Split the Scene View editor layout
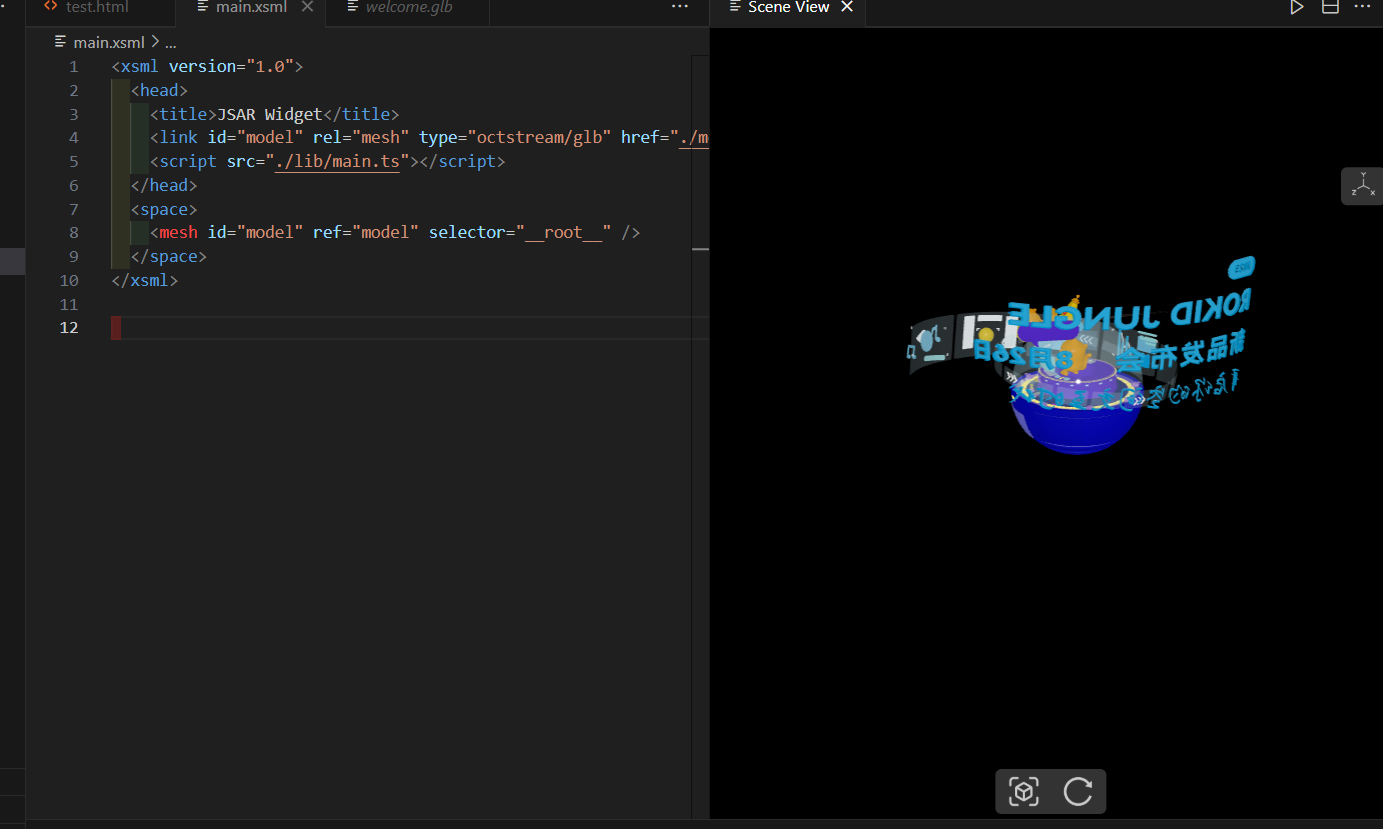This screenshot has height=829, width=1383. point(1330,7)
